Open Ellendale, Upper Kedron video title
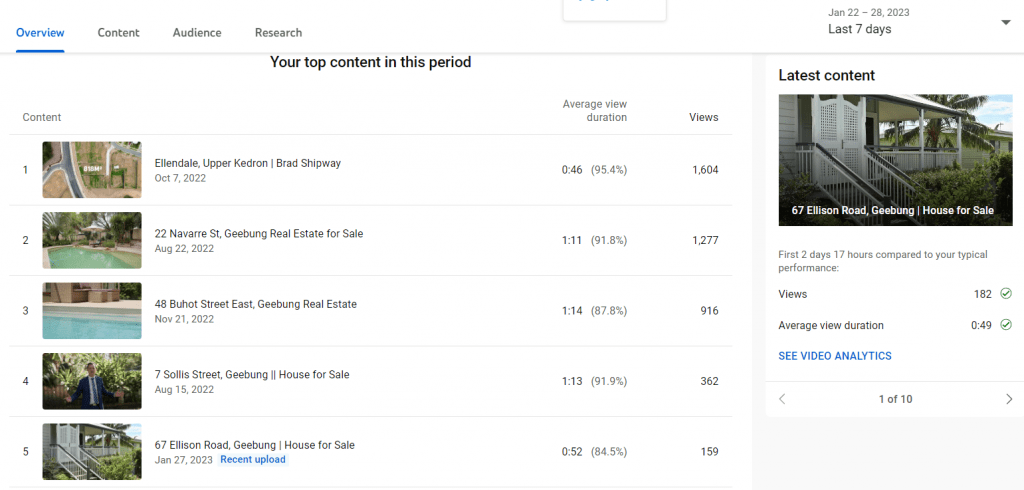Screen dimensions: 1024x490 248,163
